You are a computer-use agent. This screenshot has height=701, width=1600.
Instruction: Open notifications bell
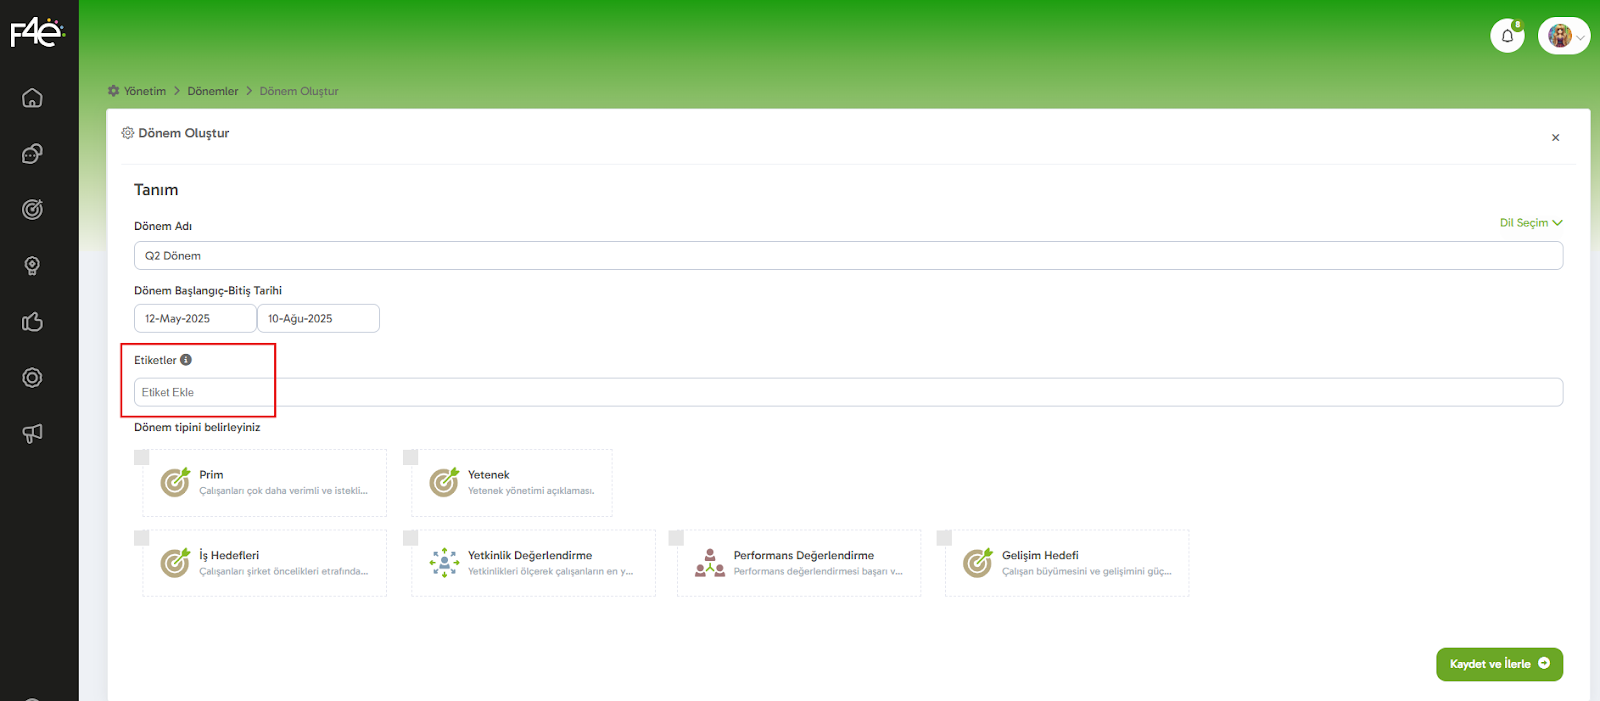1507,36
